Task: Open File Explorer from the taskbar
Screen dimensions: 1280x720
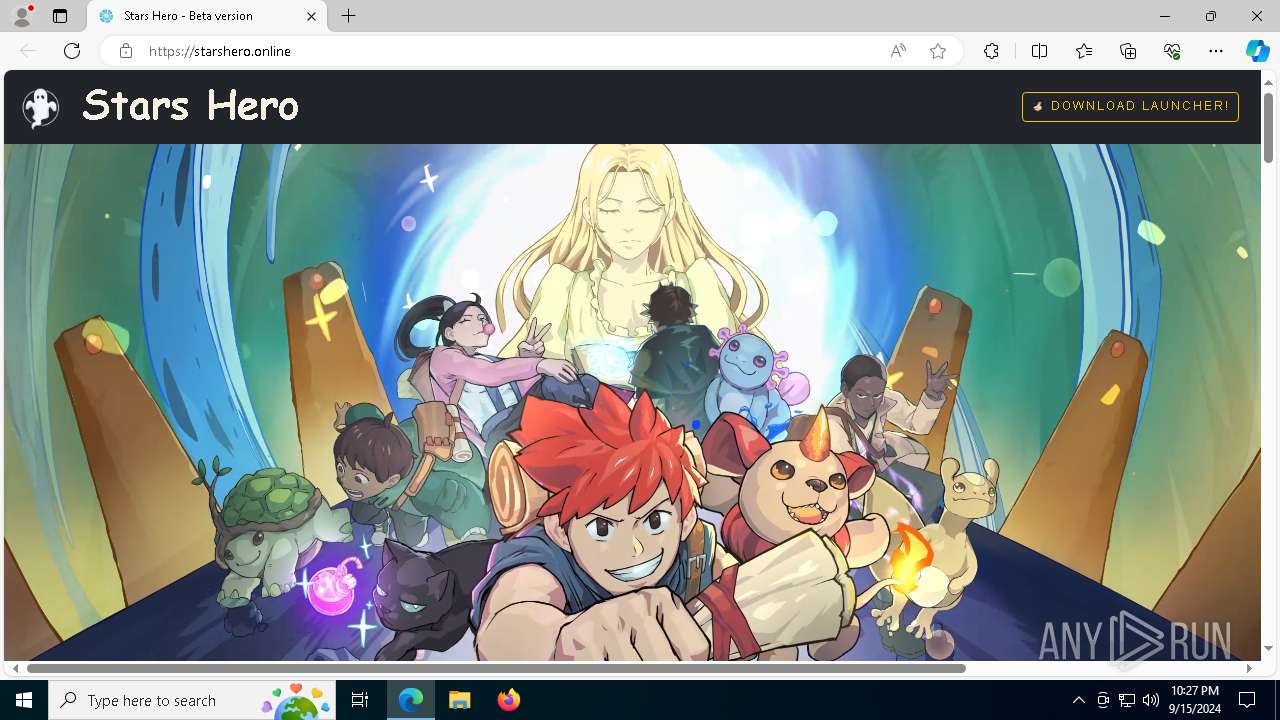Action: 459,700
